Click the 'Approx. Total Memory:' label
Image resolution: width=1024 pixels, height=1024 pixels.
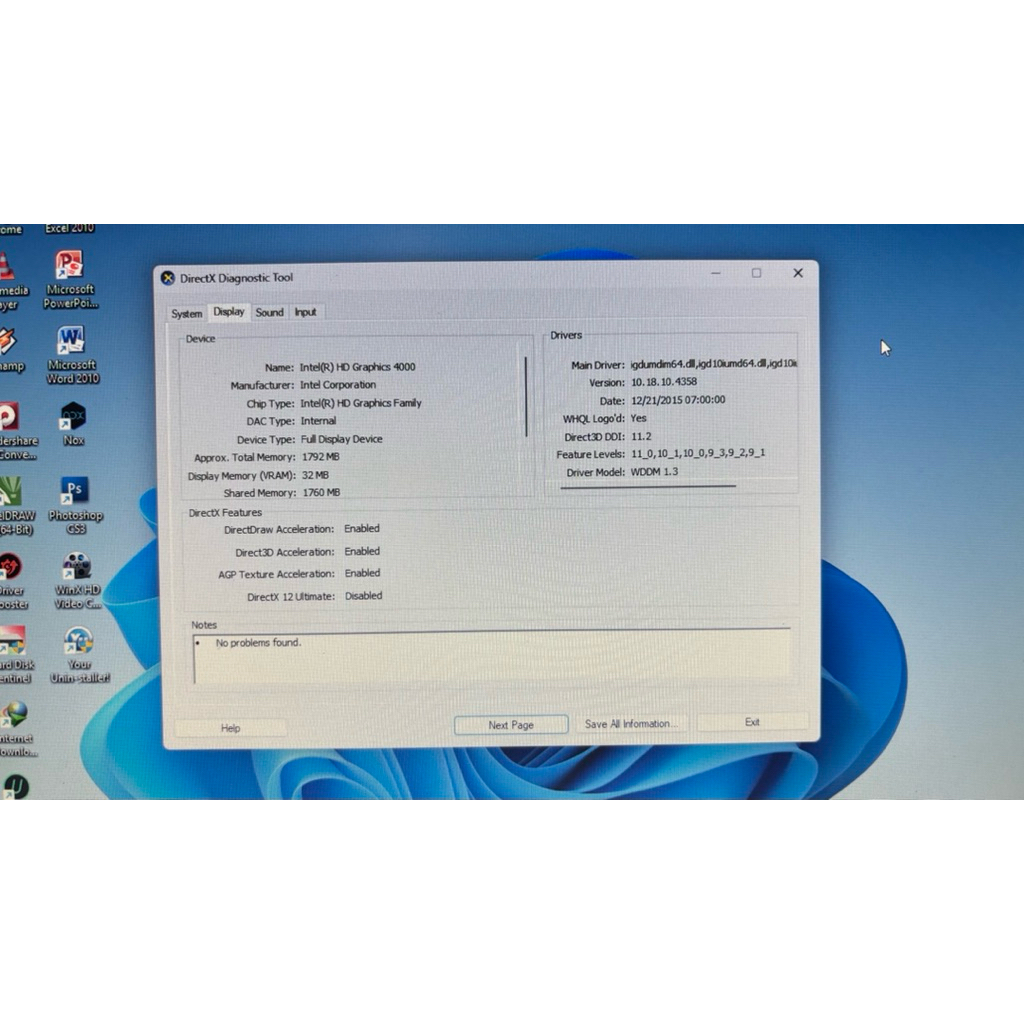pos(244,457)
